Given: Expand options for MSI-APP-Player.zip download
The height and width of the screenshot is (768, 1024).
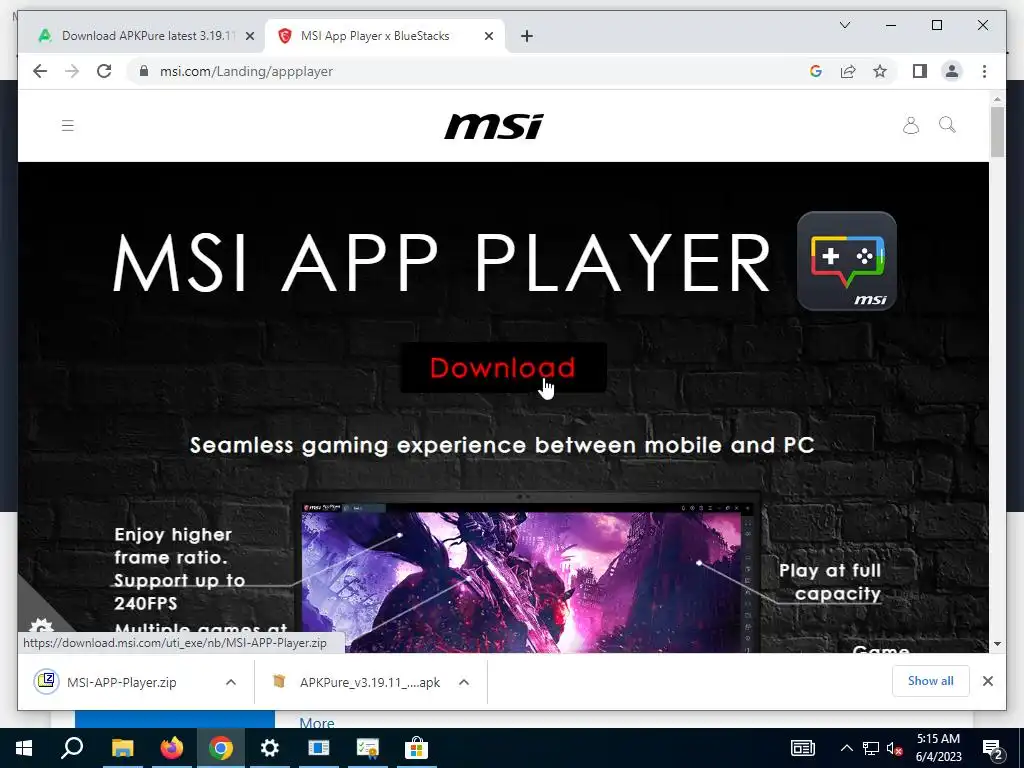Looking at the screenshot, I should 231,682.
